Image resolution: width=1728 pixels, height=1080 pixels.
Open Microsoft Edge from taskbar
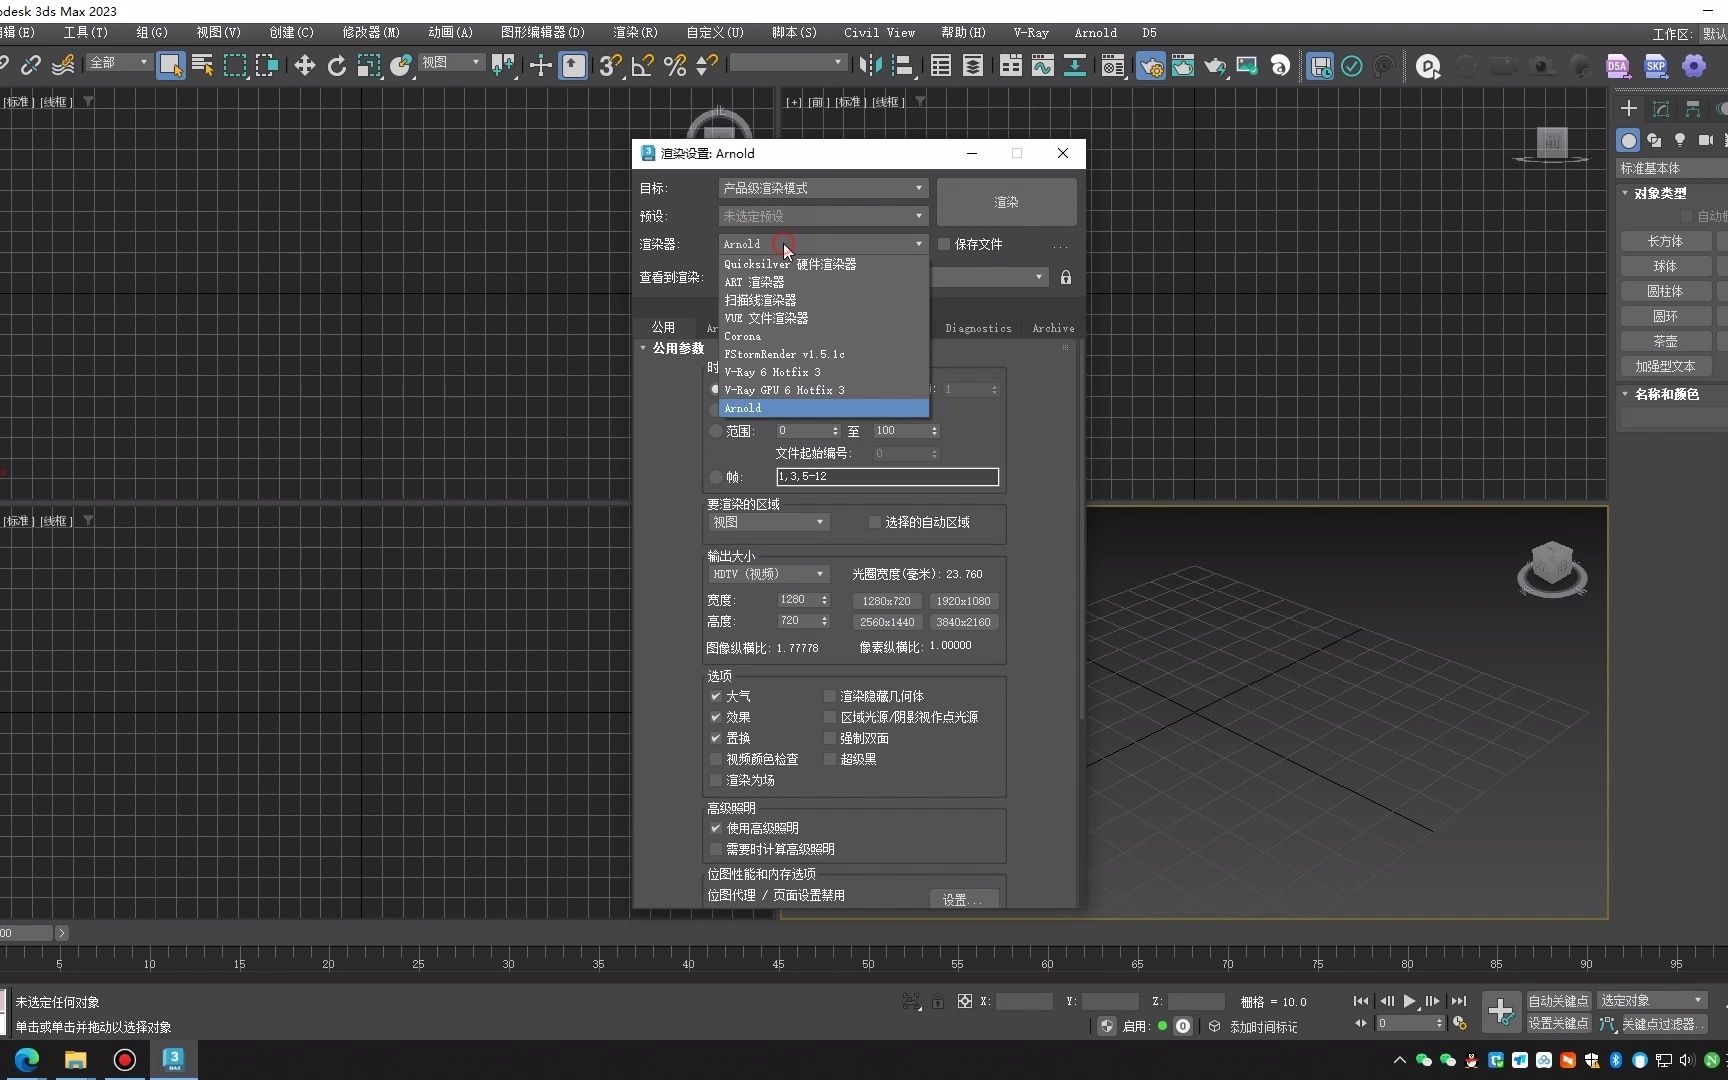coord(27,1060)
